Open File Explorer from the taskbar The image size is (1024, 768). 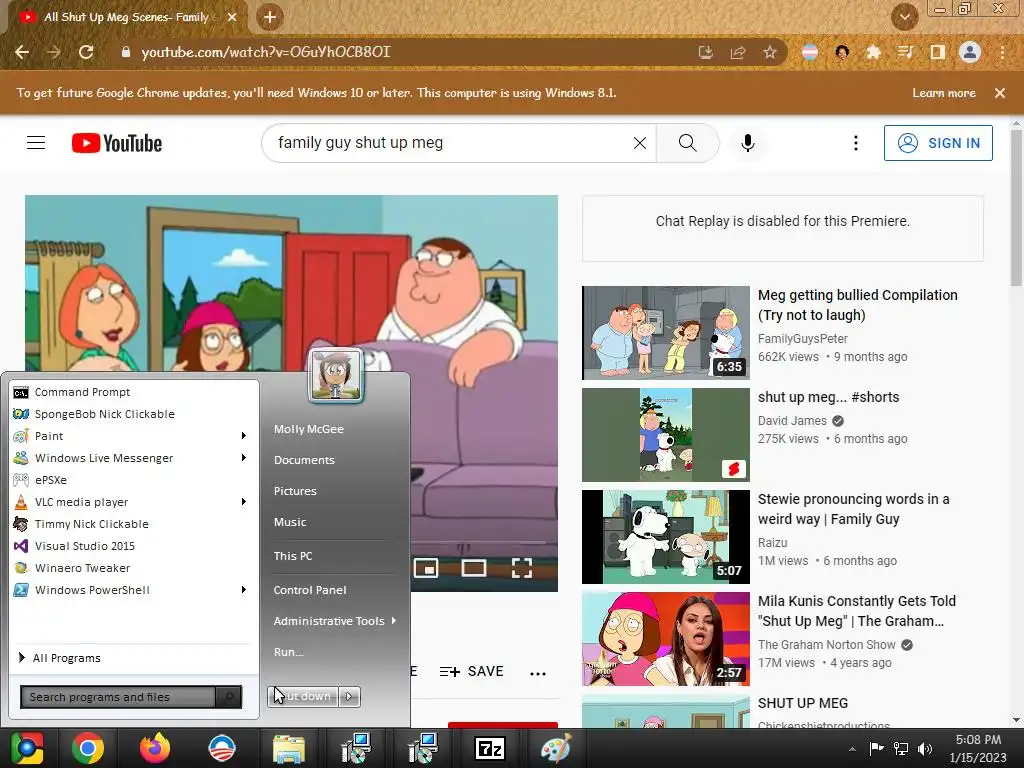pos(288,748)
